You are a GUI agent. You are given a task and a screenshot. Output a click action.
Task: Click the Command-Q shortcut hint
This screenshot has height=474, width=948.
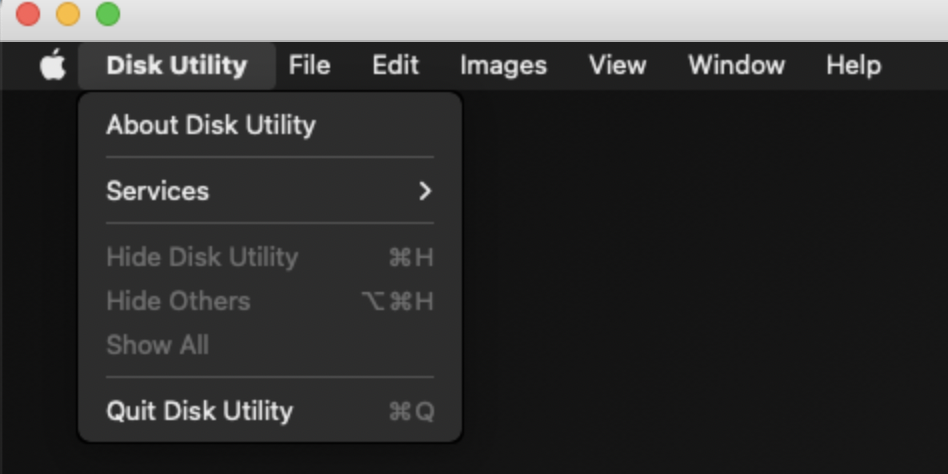(x=411, y=411)
